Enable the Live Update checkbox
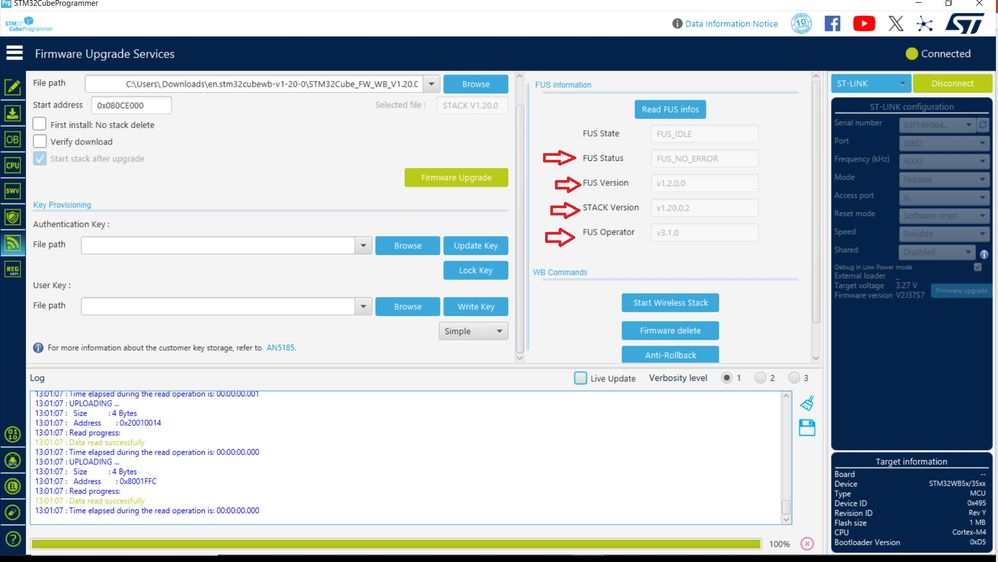Image resolution: width=998 pixels, height=562 pixels. coord(580,377)
